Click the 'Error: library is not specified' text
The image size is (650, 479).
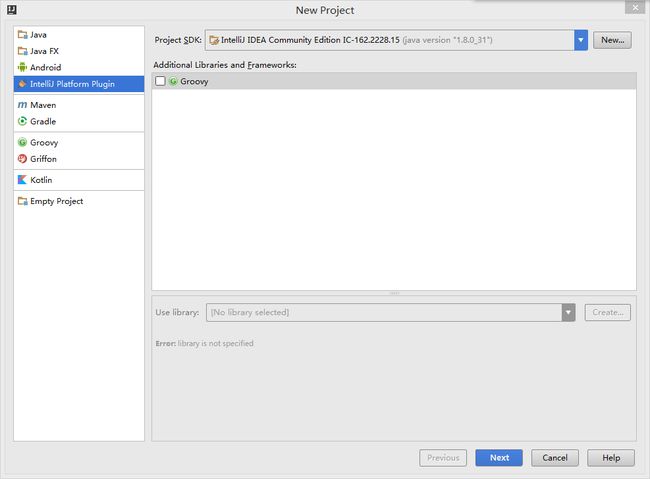(204, 343)
